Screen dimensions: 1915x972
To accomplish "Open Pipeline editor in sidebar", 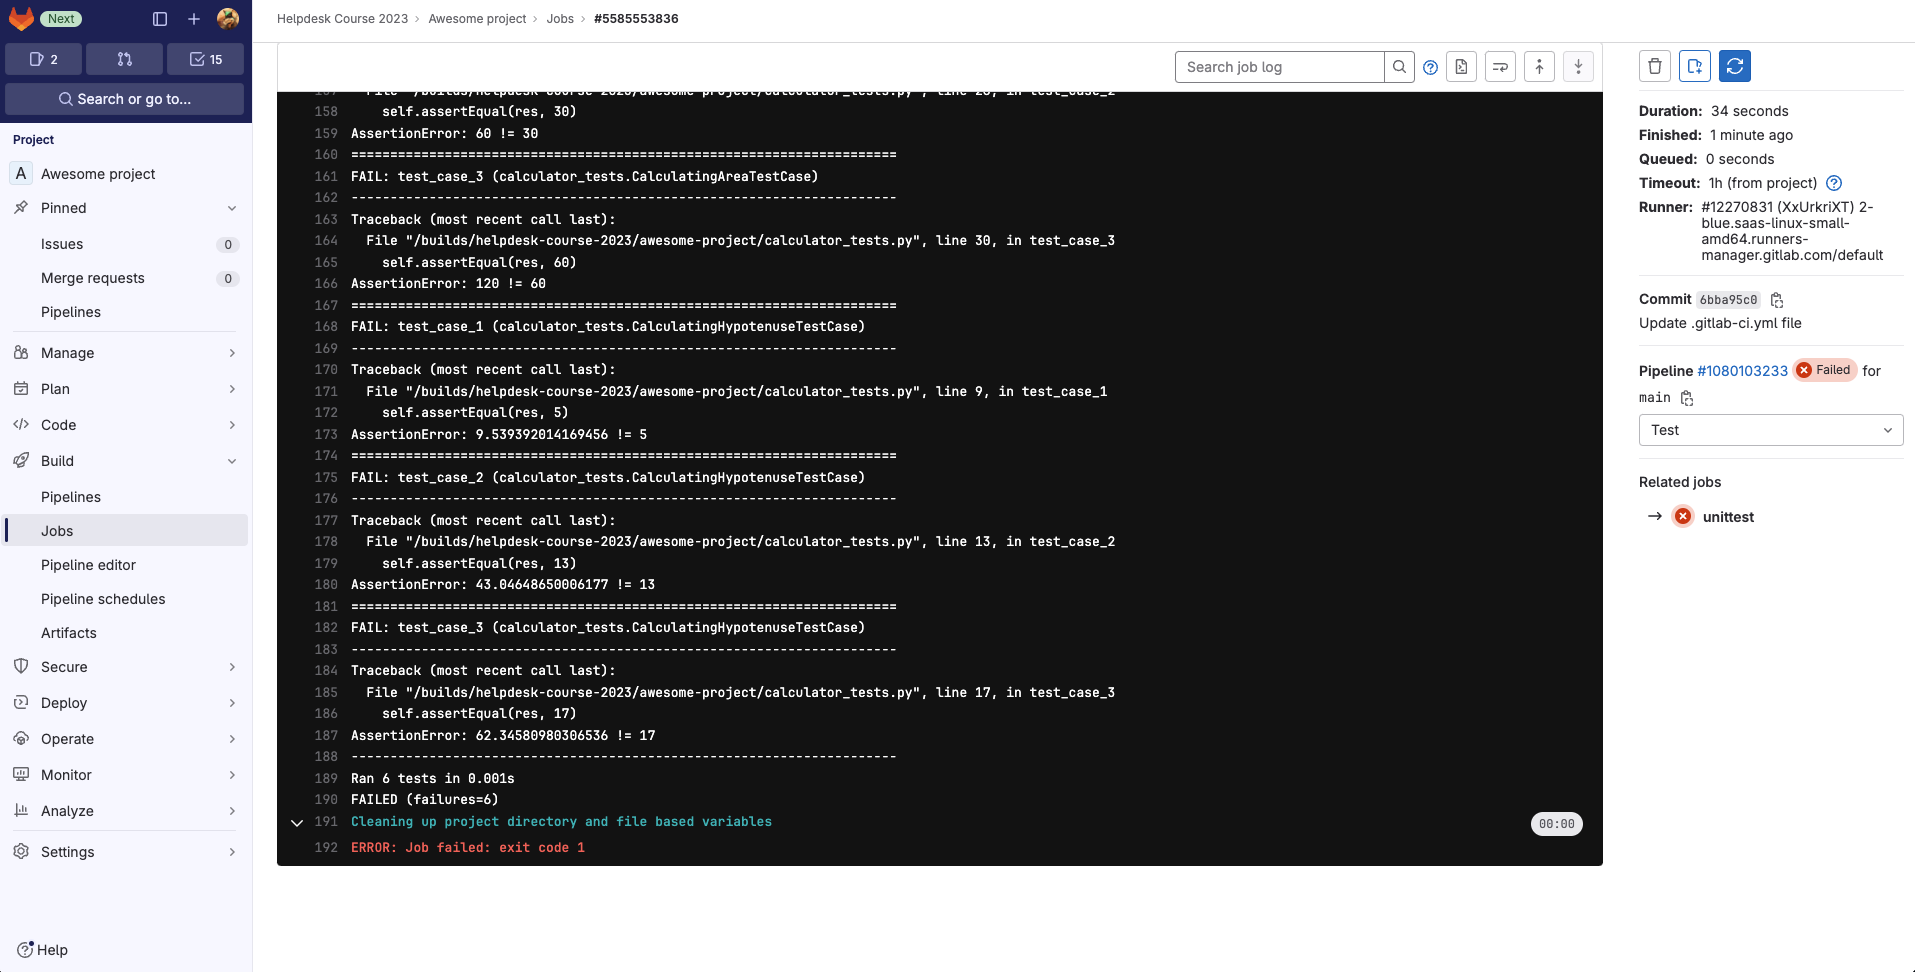I will coord(88,565).
